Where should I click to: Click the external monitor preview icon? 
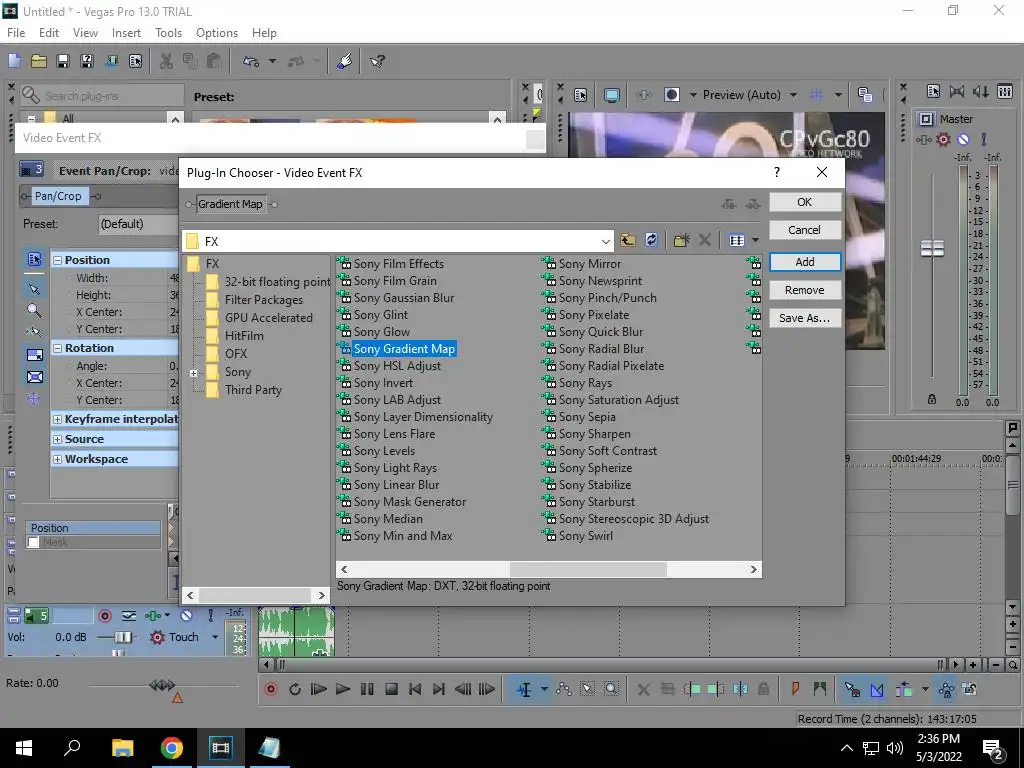[x=612, y=95]
